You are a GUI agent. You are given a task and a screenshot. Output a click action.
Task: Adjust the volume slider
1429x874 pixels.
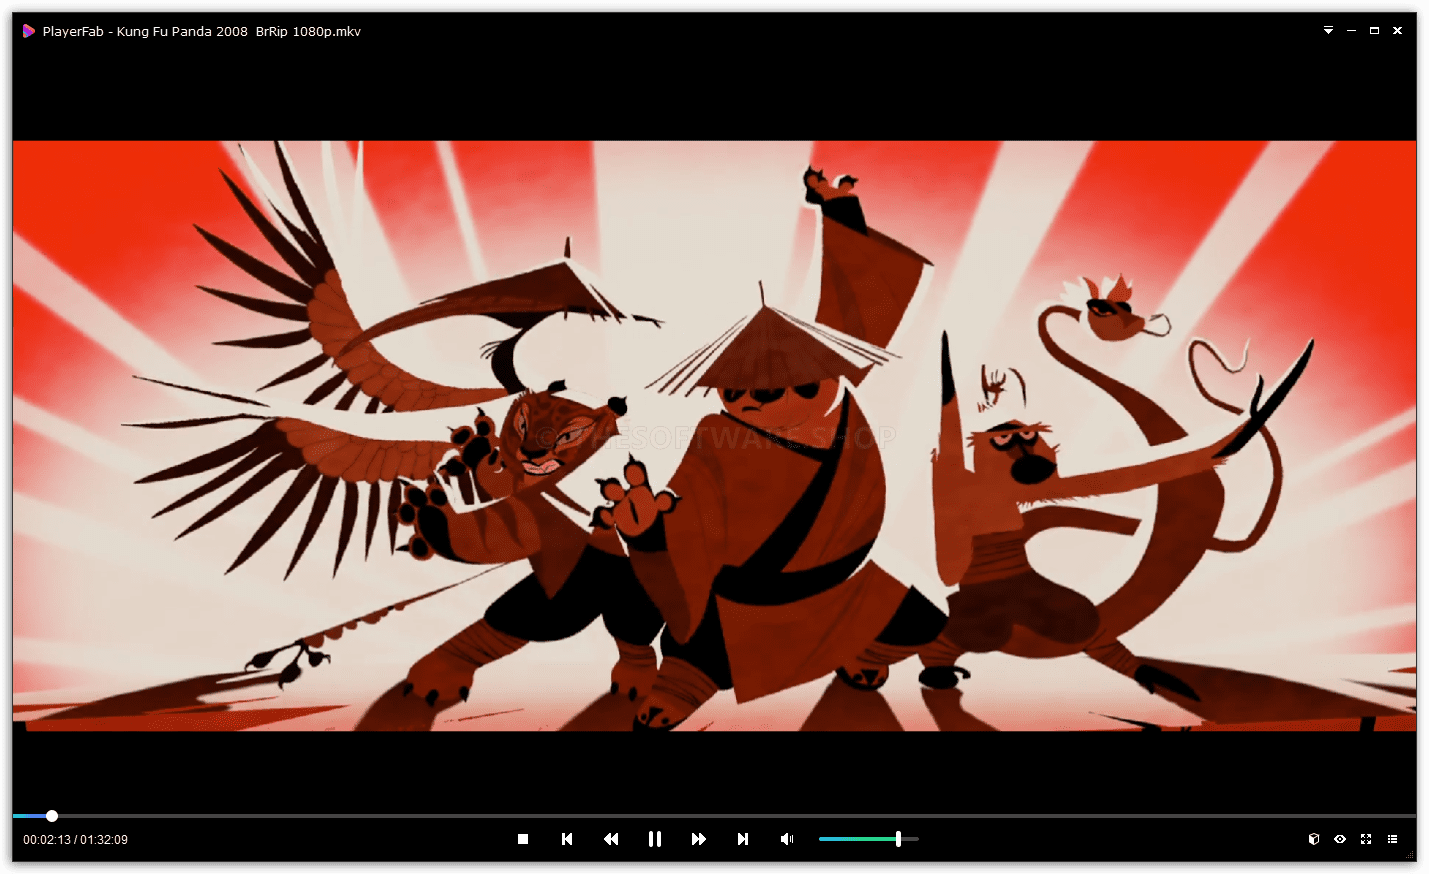tap(868, 839)
